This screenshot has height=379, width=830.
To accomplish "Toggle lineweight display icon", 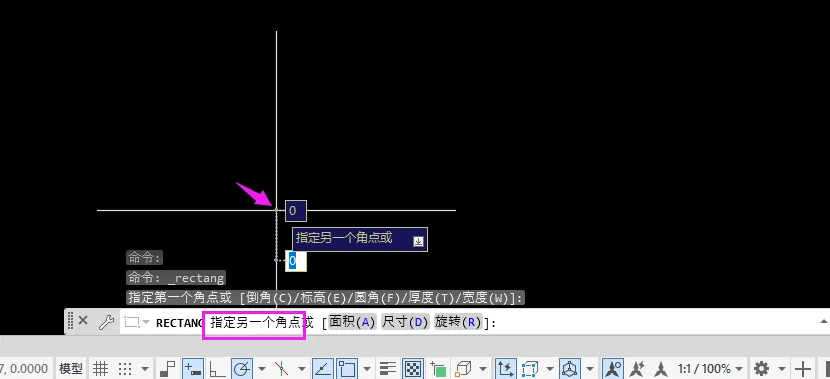I will [x=388, y=368].
